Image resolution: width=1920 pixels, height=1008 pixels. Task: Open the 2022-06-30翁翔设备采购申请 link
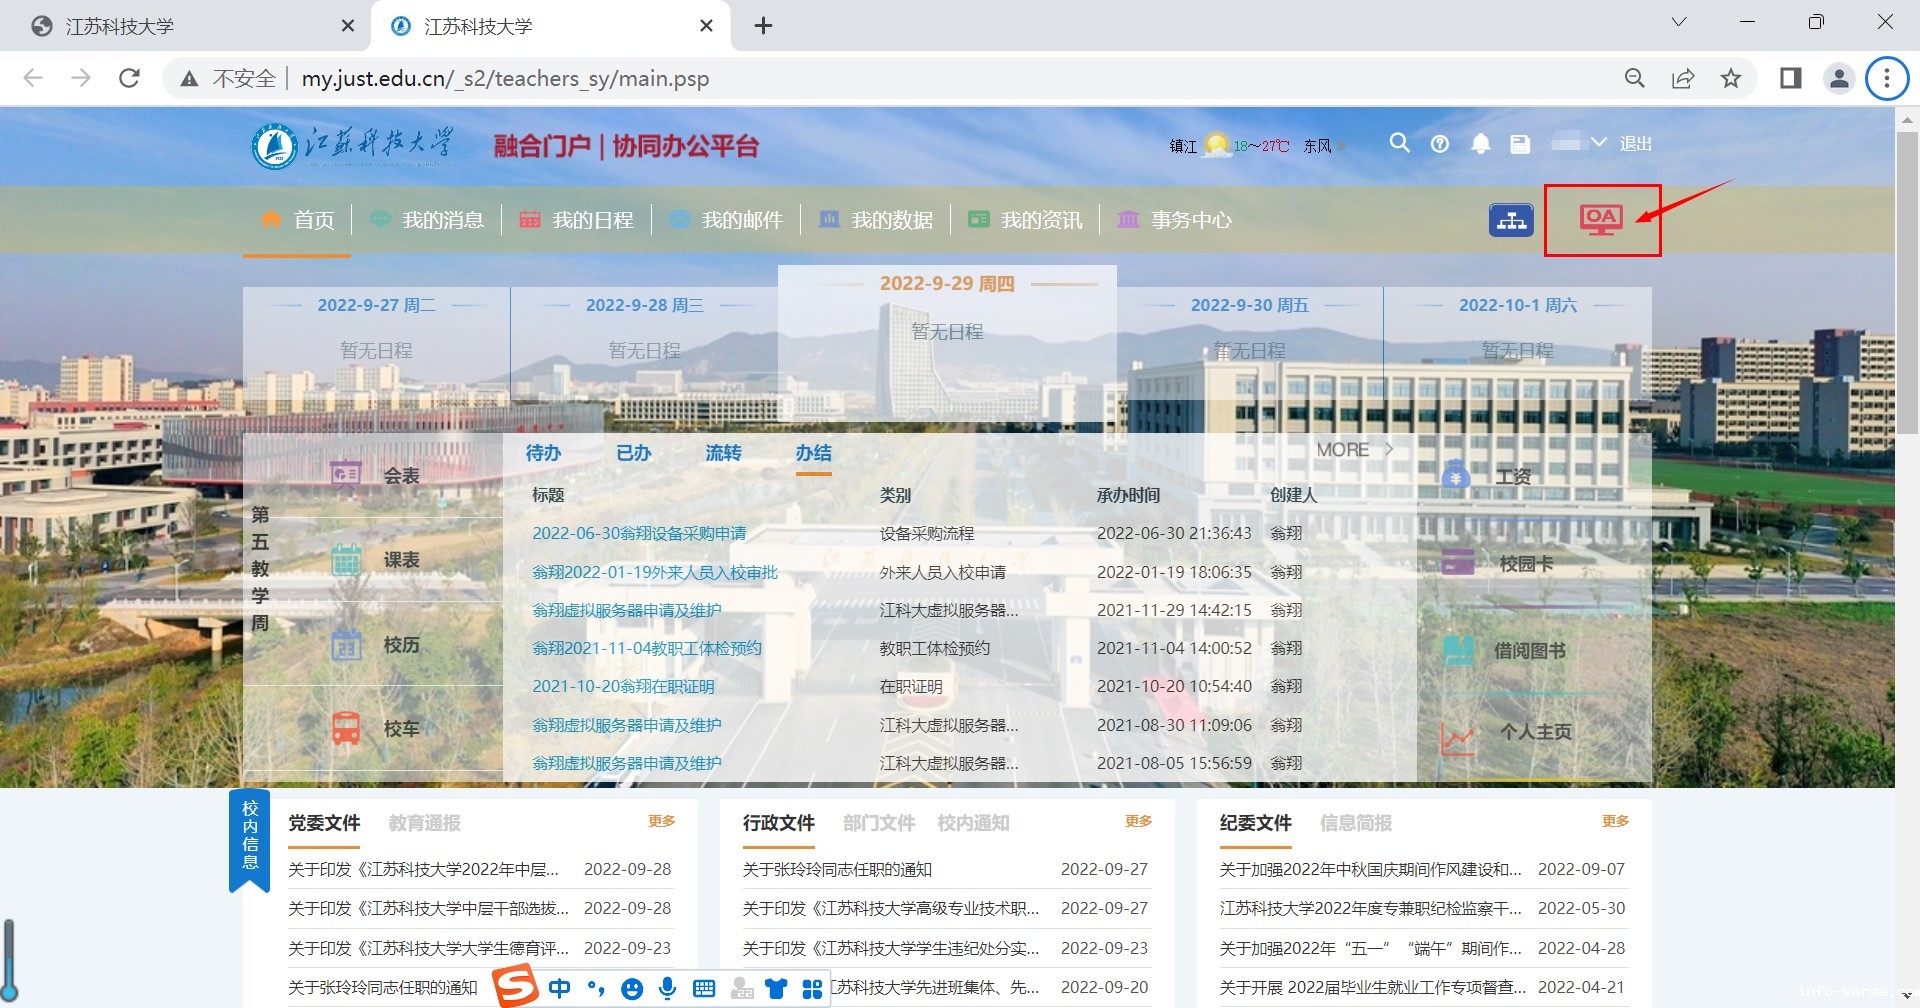tap(639, 533)
